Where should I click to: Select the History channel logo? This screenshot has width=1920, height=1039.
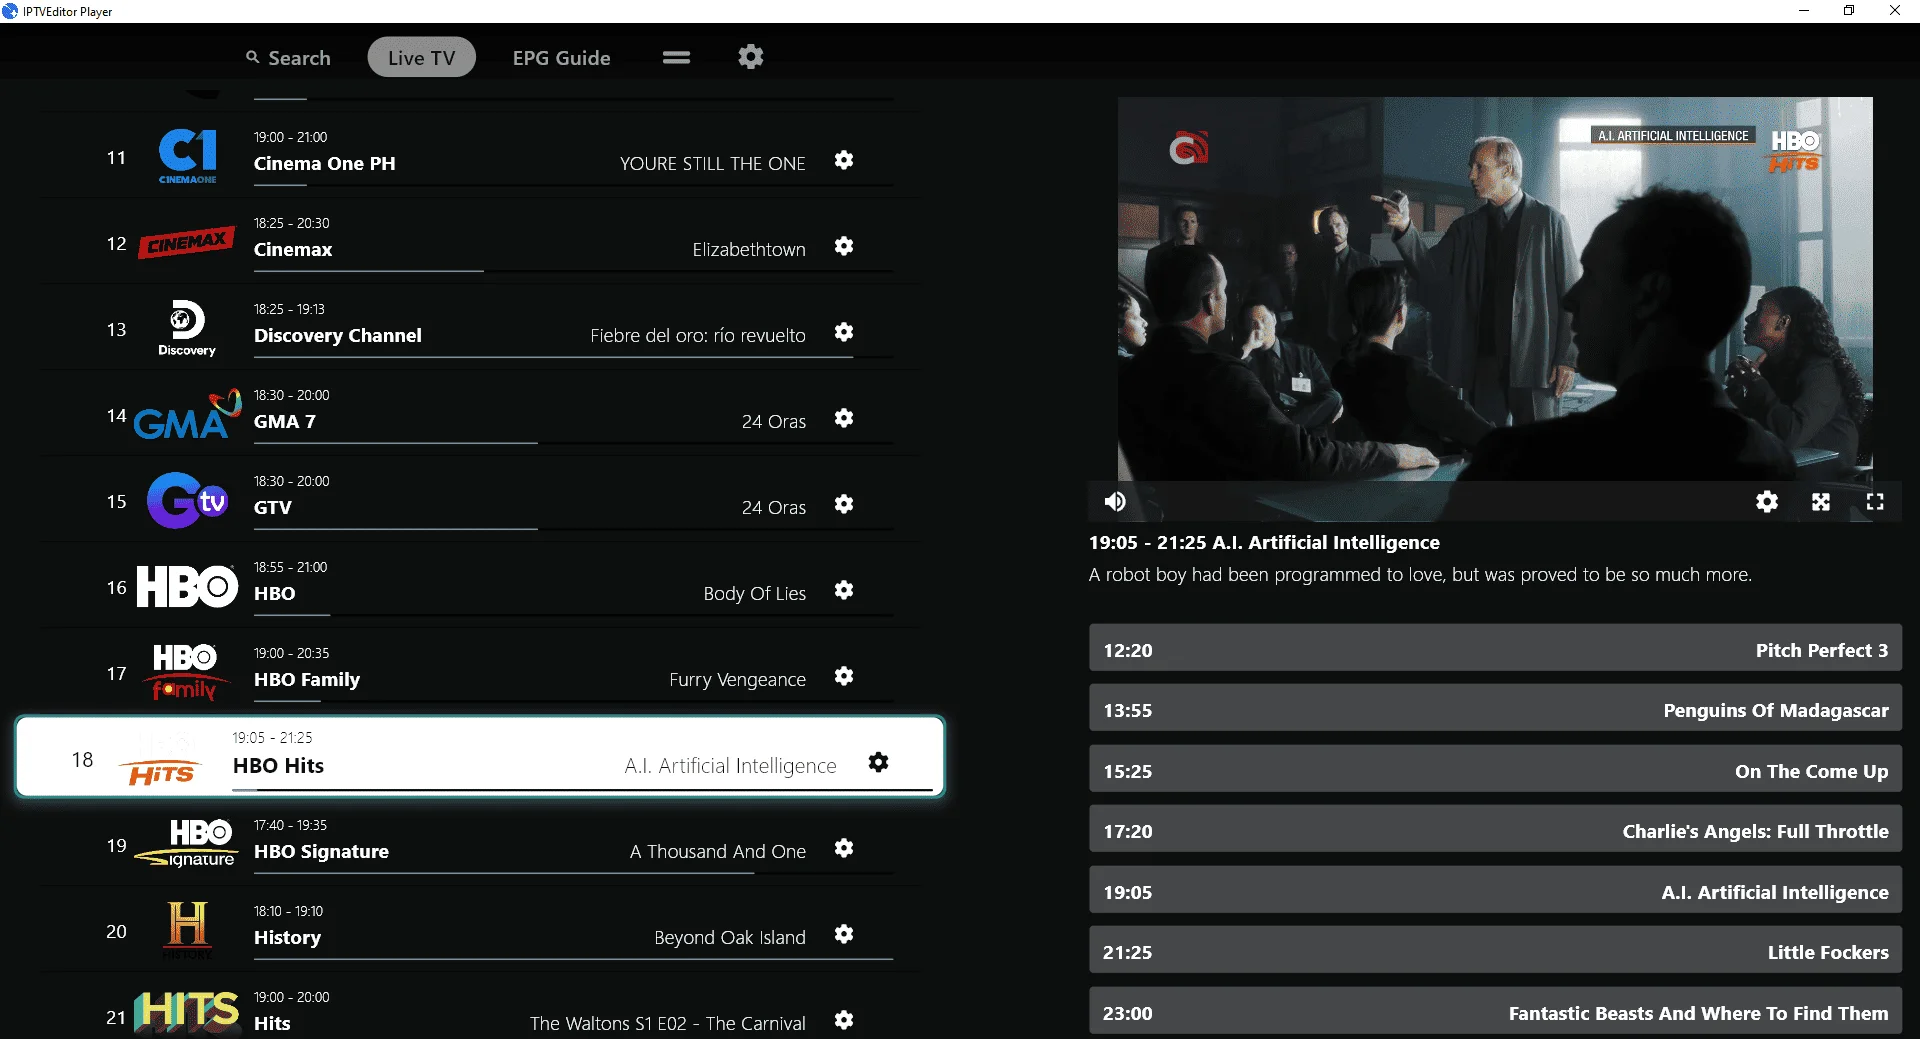pos(188,929)
